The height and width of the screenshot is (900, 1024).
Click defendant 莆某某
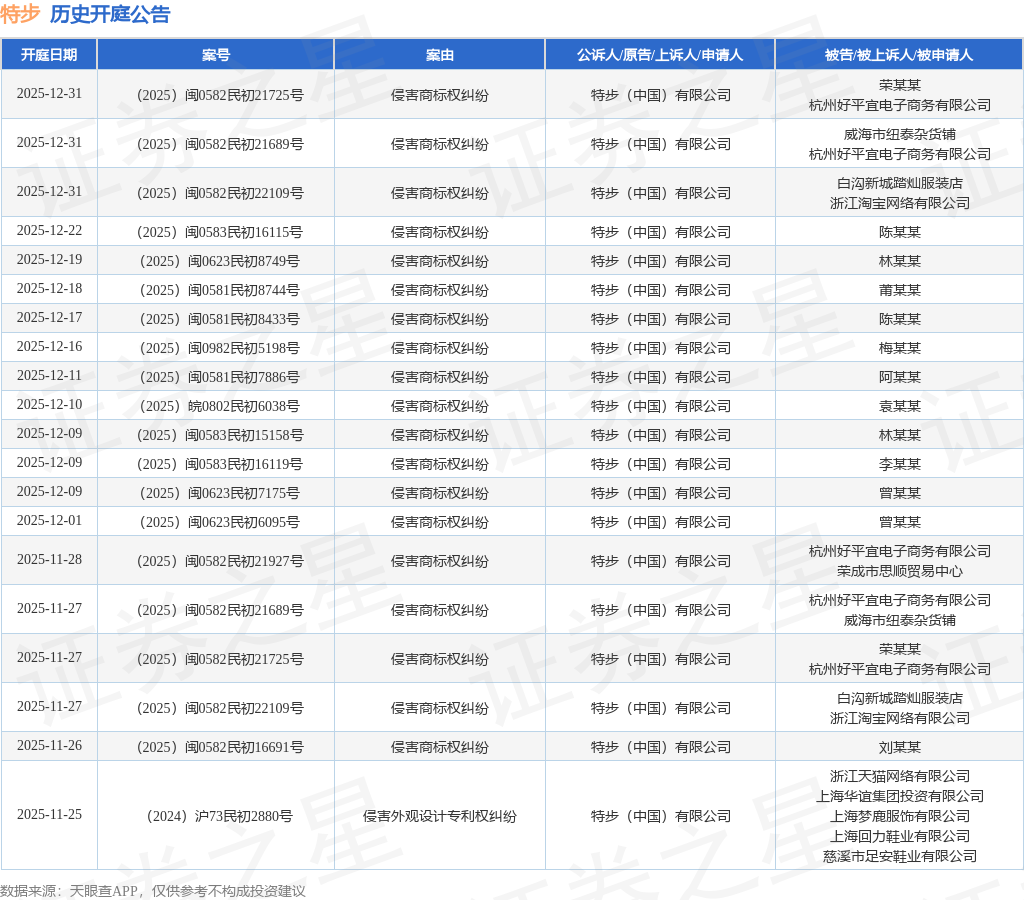click(899, 289)
